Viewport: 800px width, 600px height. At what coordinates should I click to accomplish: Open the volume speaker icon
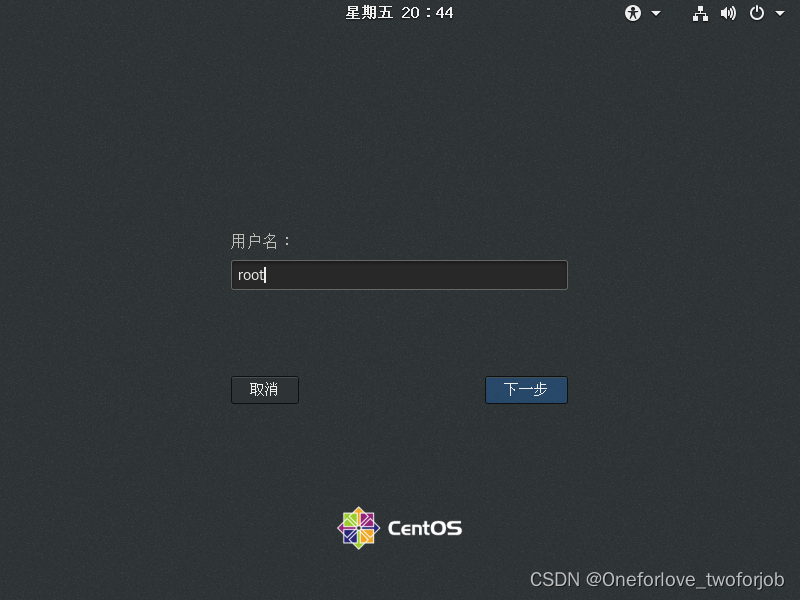[x=728, y=13]
